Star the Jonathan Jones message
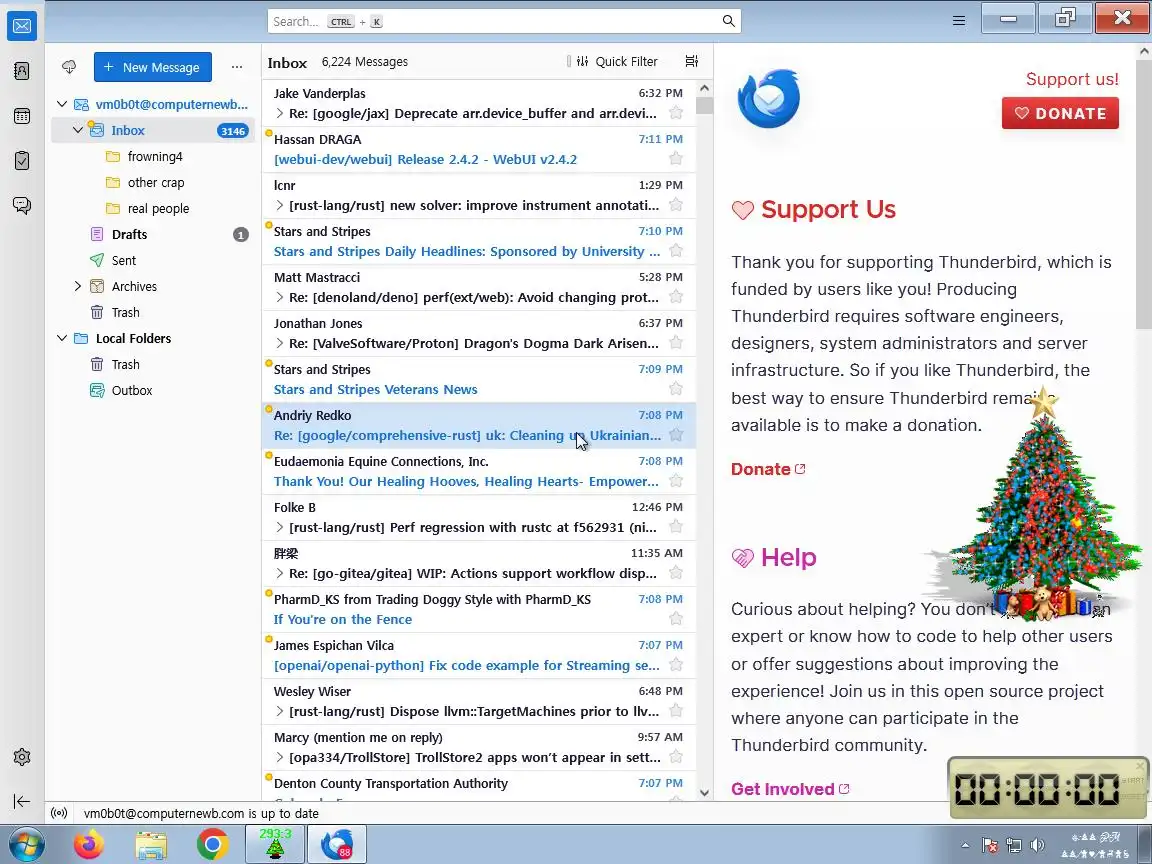 tap(676, 343)
